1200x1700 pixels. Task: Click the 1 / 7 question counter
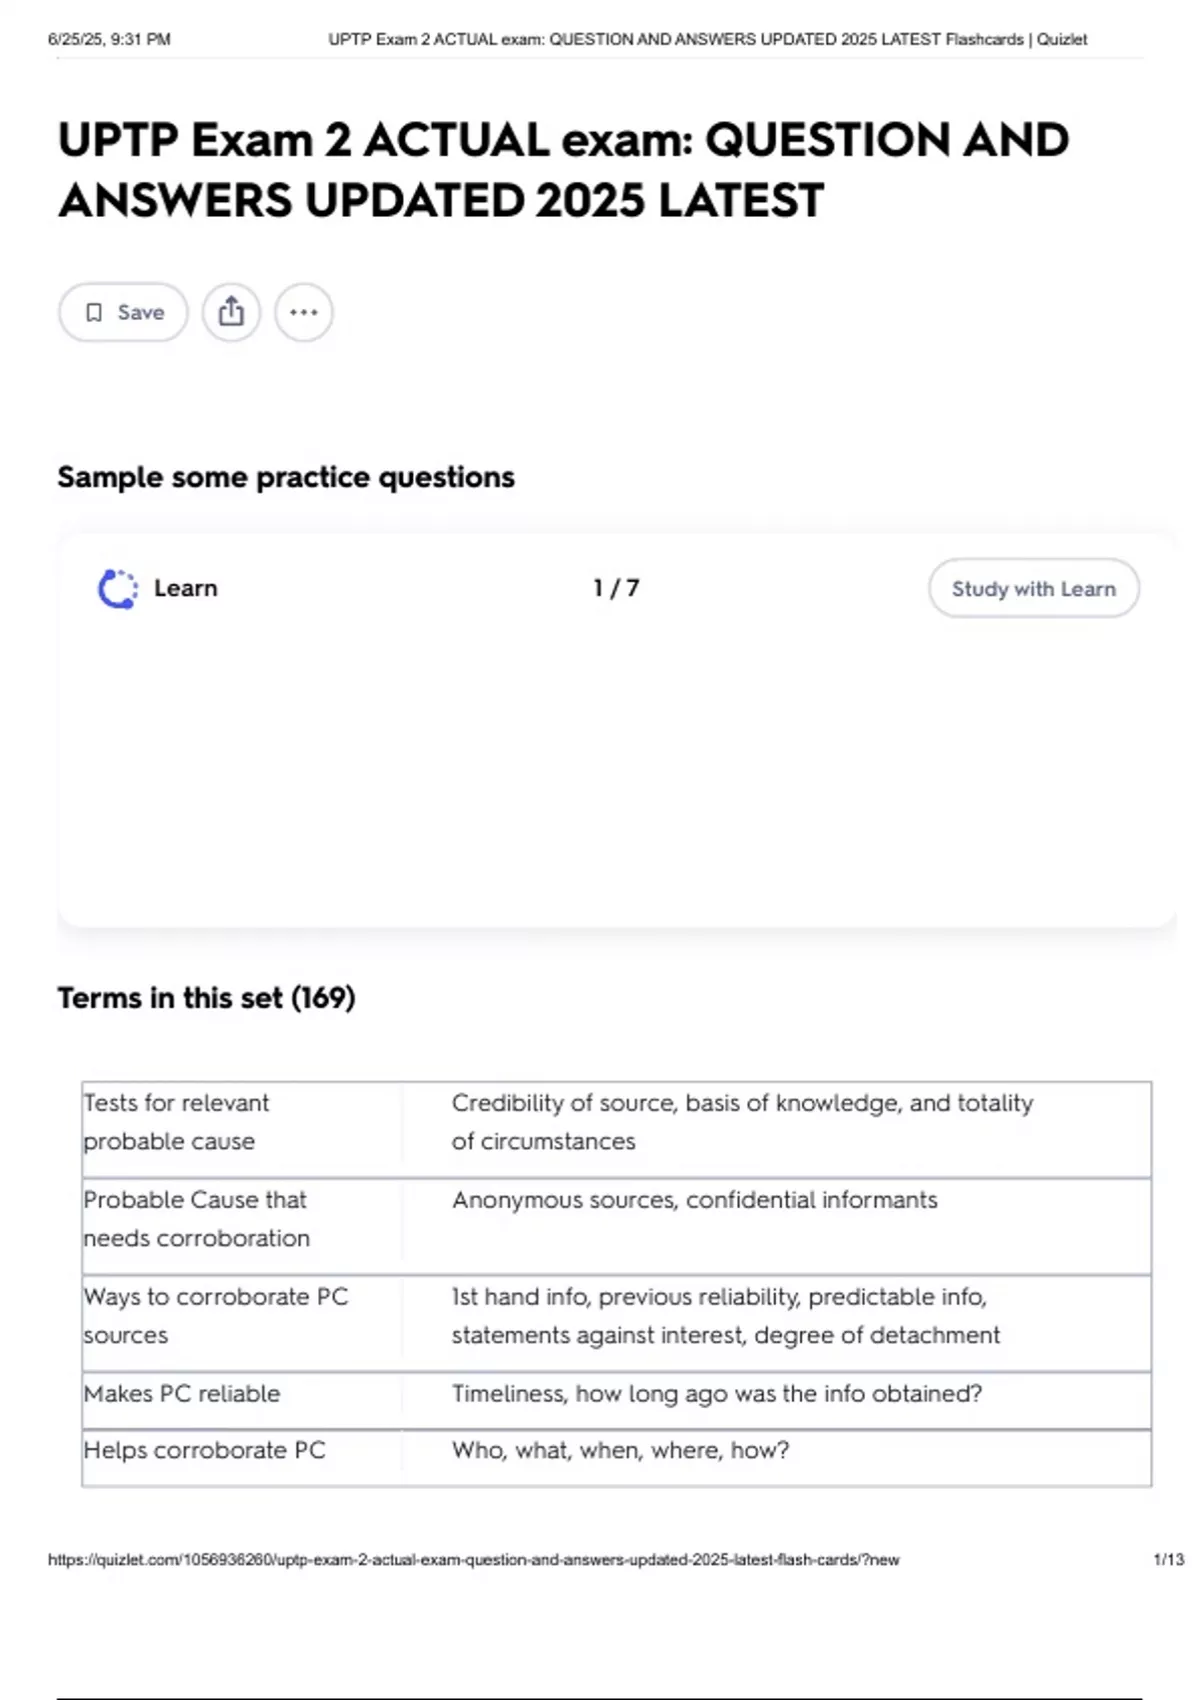point(616,588)
